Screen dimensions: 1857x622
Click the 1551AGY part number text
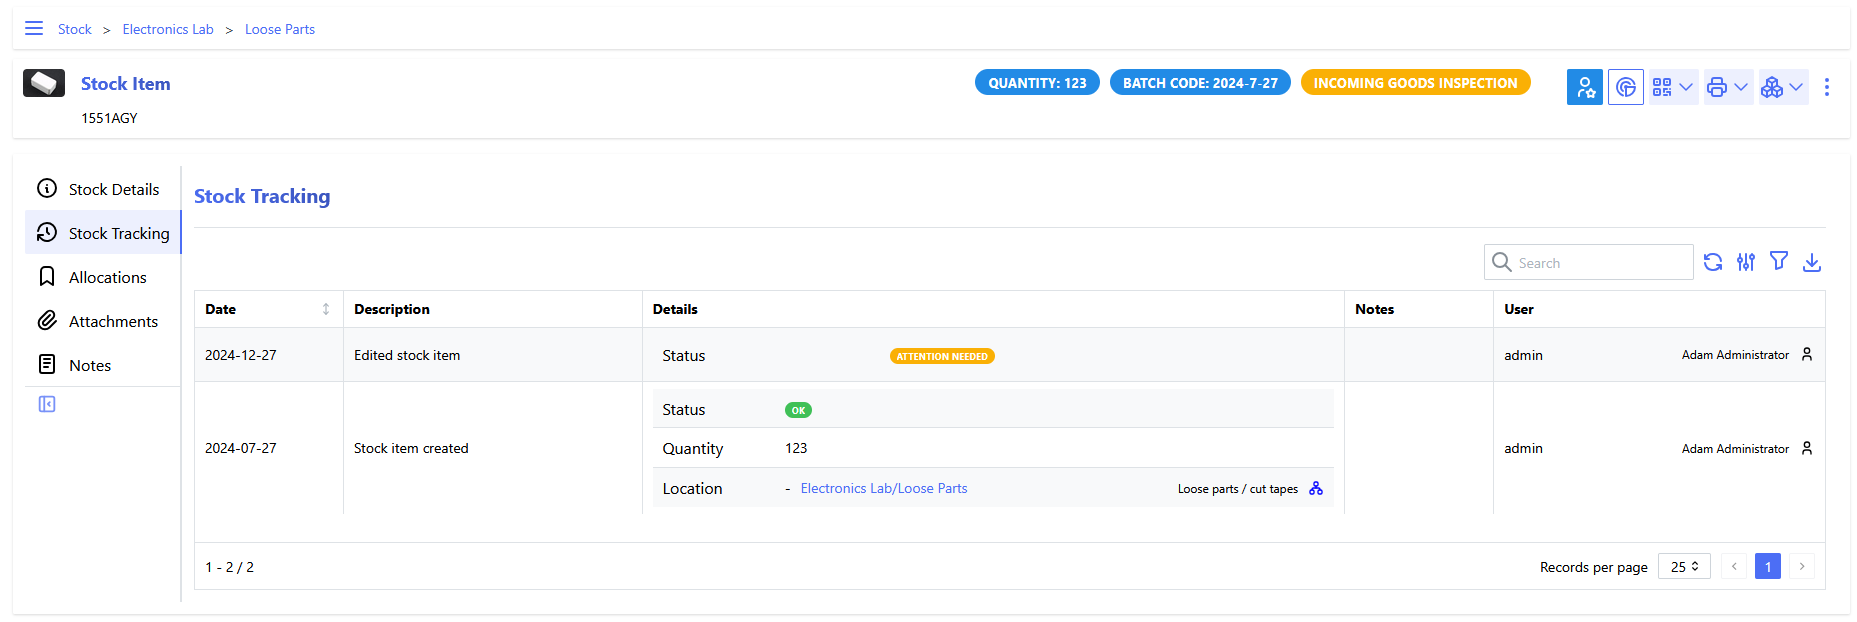(x=109, y=118)
